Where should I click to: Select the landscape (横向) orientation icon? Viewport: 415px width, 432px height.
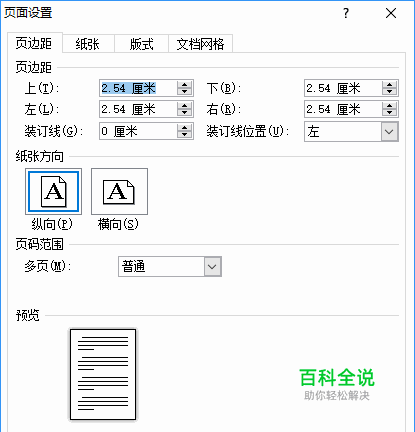(x=119, y=191)
